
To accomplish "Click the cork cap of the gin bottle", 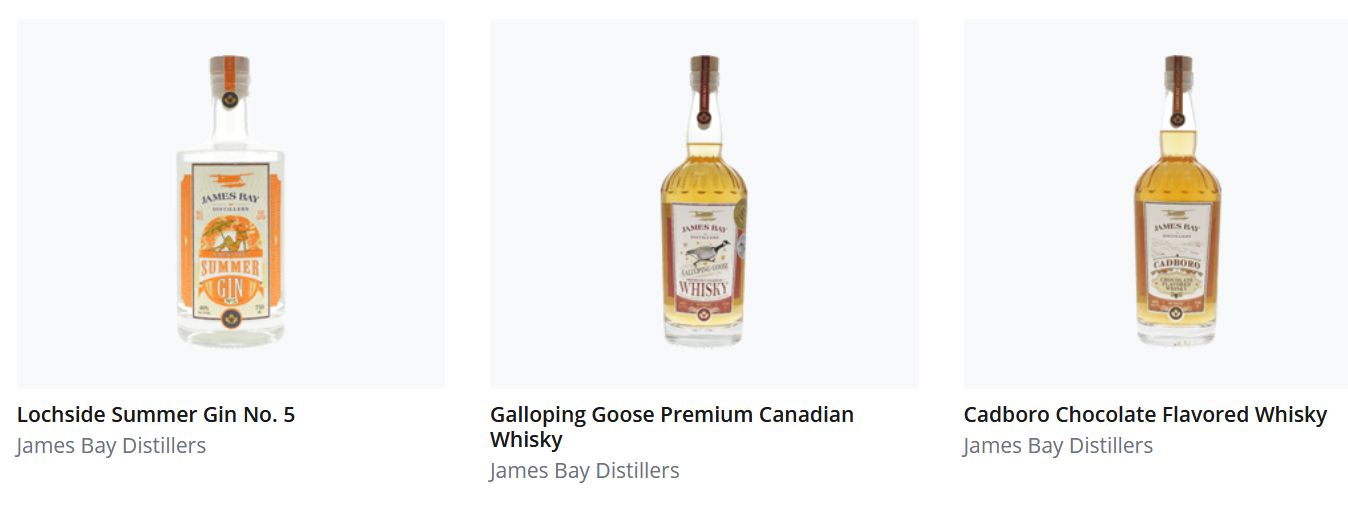I will click(x=229, y=66).
